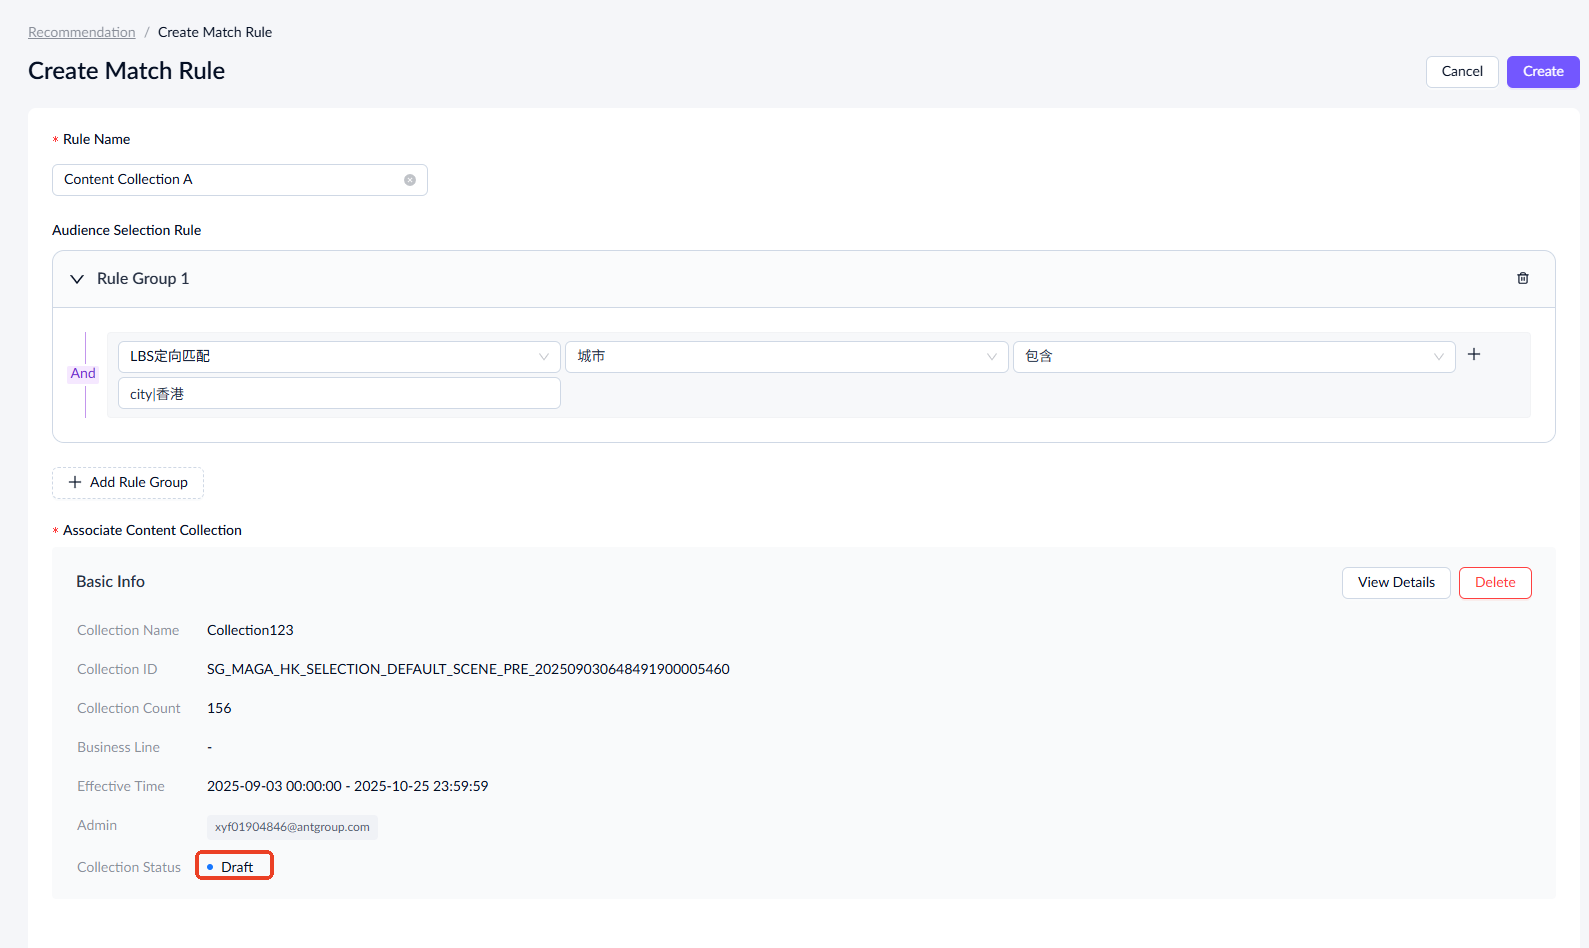
Task: Go to Recommendation breadcrumb link
Action: [82, 32]
